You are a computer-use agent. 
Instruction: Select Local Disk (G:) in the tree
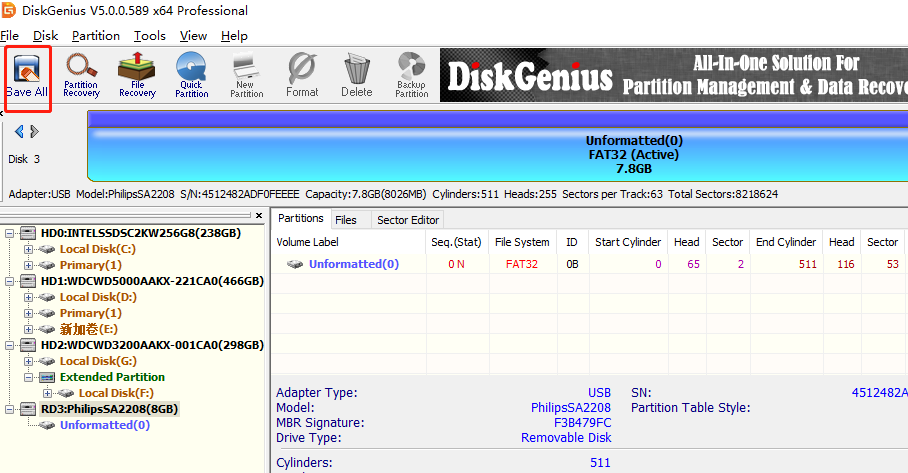point(97,361)
